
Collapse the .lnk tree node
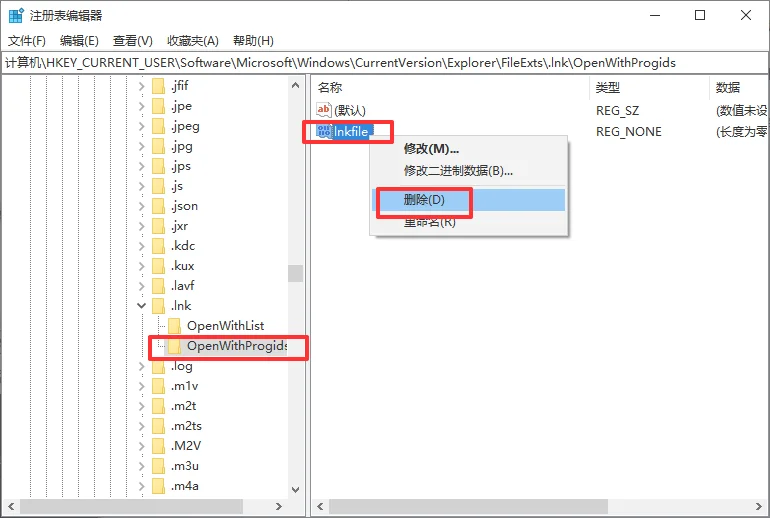click(141, 306)
